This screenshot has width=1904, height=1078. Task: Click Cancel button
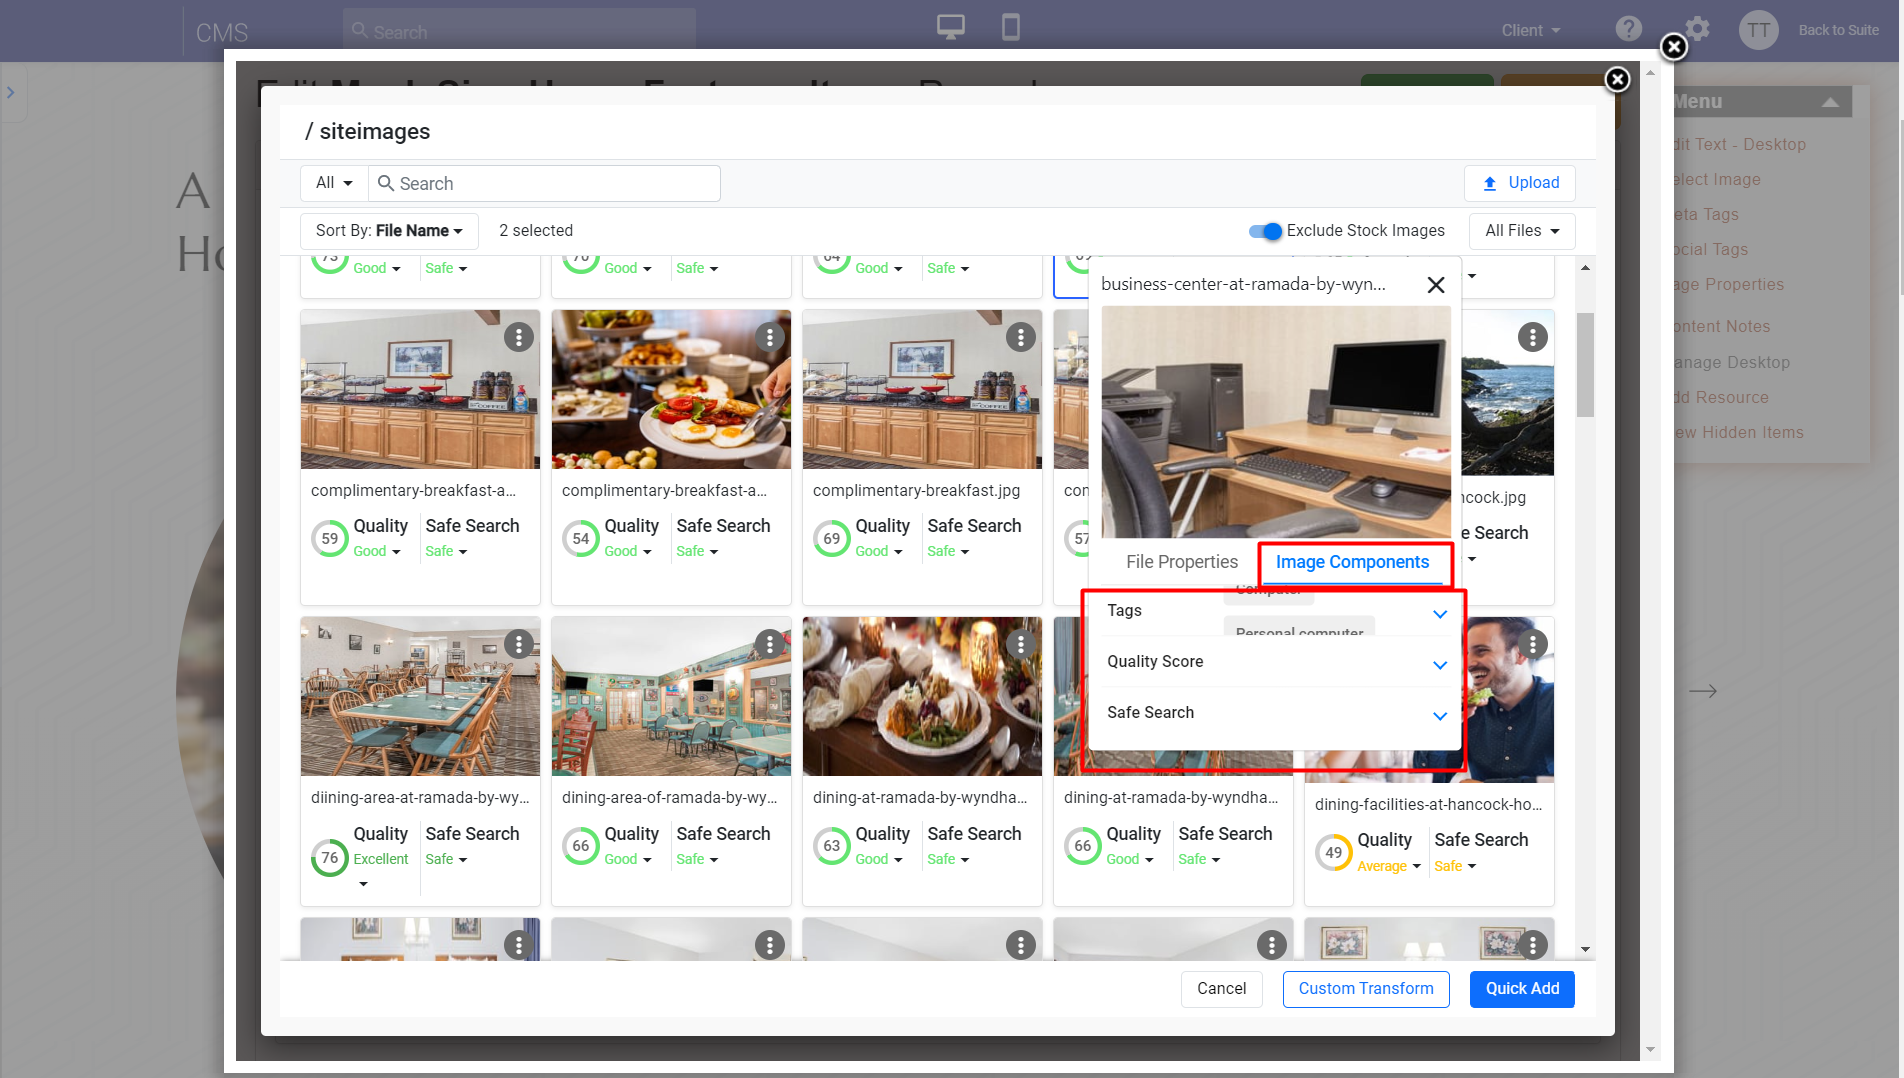click(x=1221, y=989)
